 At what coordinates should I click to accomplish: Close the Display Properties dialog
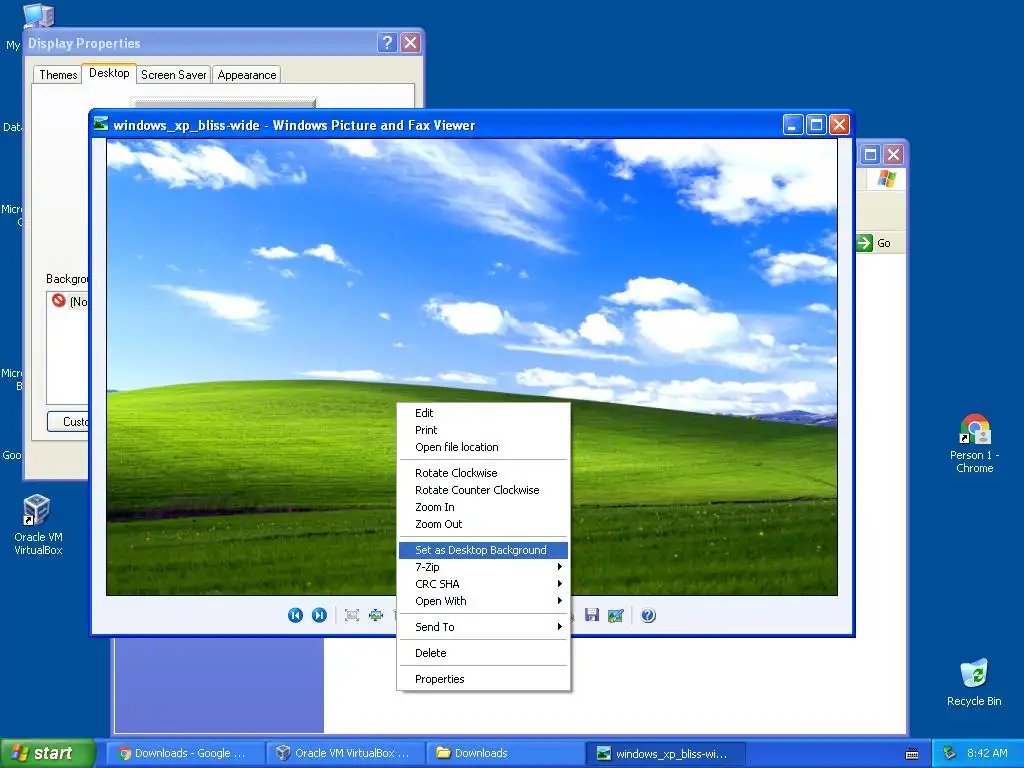click(410, 43)
